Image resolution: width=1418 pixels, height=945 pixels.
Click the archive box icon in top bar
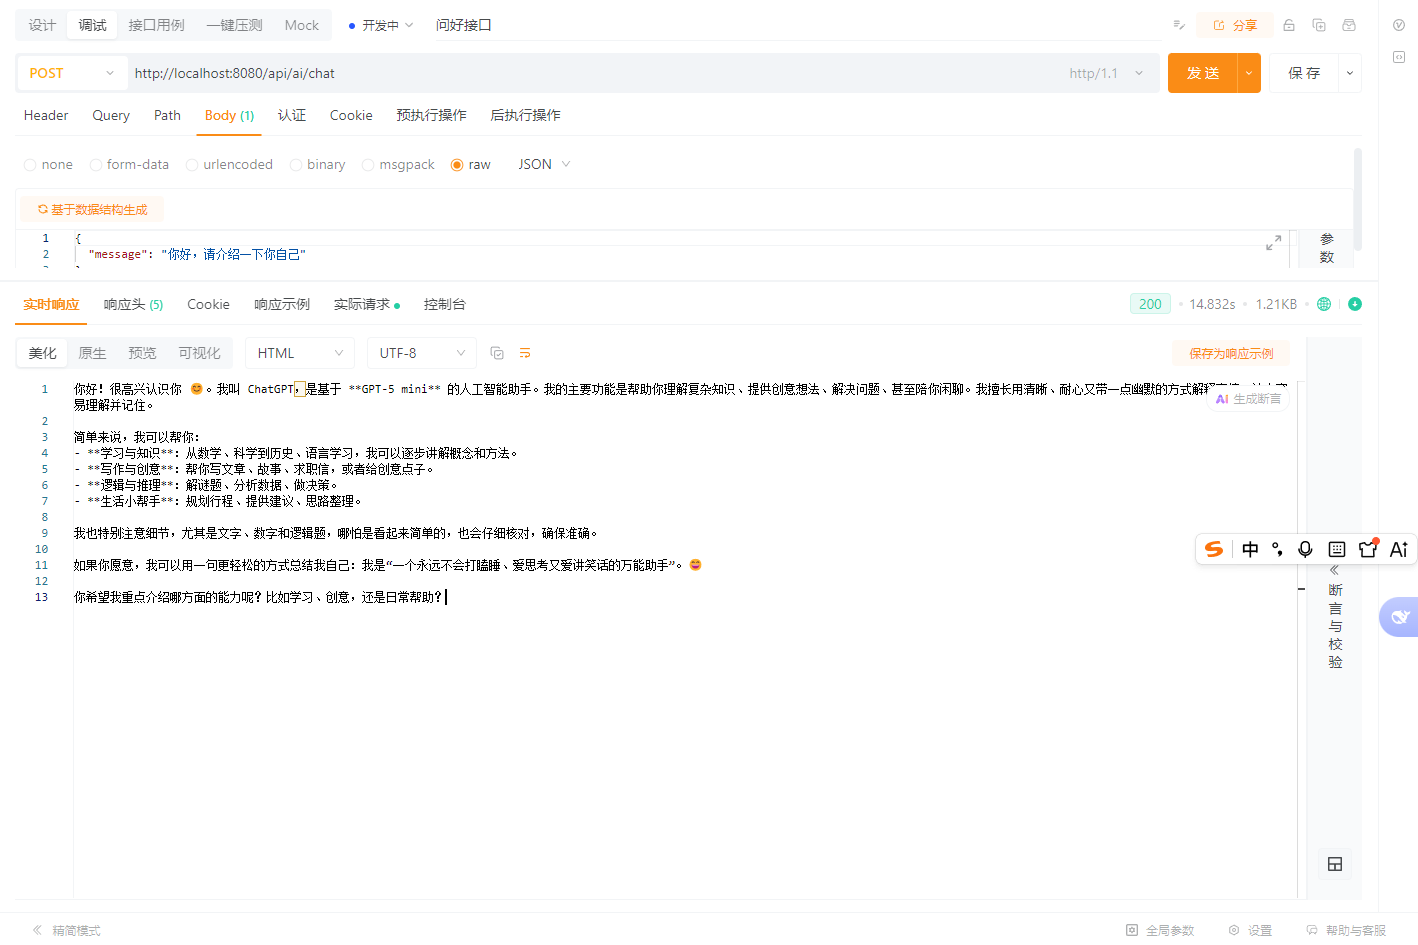click(x=1349, y=25)
